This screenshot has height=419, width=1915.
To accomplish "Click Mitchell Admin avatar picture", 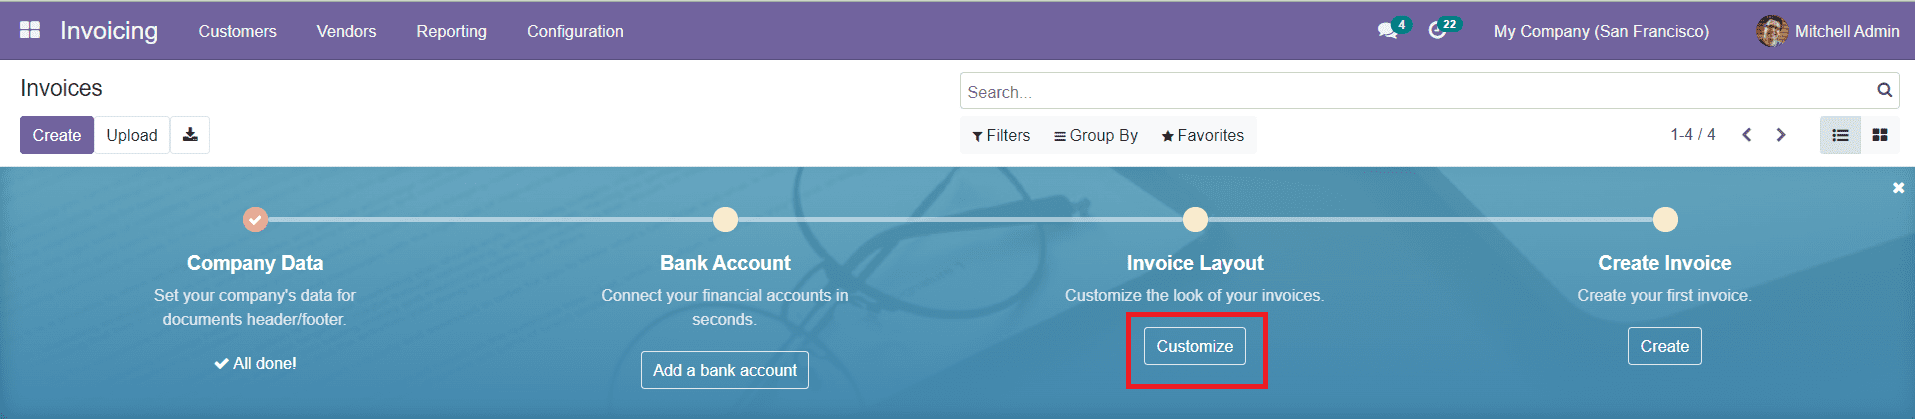I will (x=1772, y=31).
